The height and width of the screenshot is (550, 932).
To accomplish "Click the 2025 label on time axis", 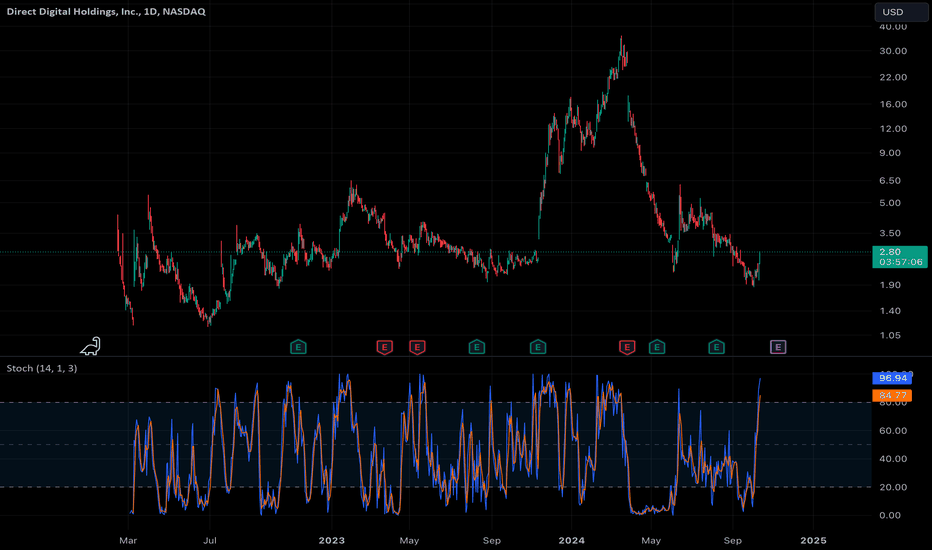I will click(x=813, y=540).
